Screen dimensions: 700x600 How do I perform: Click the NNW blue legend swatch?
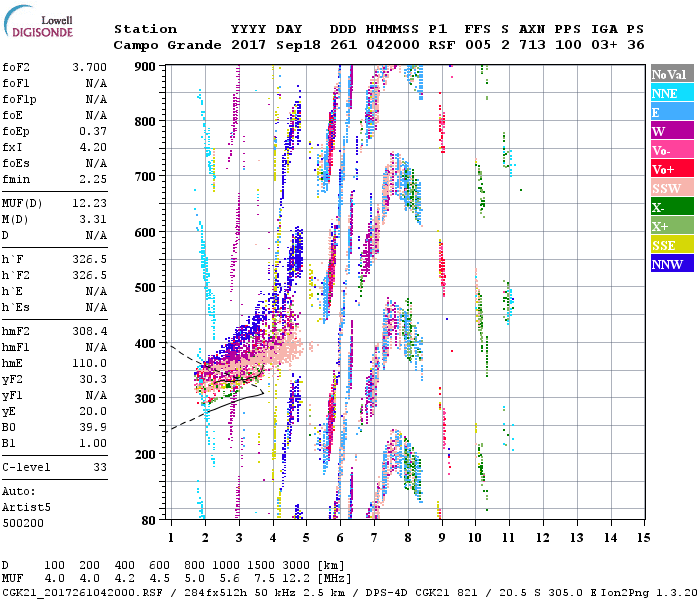(669, 264)
